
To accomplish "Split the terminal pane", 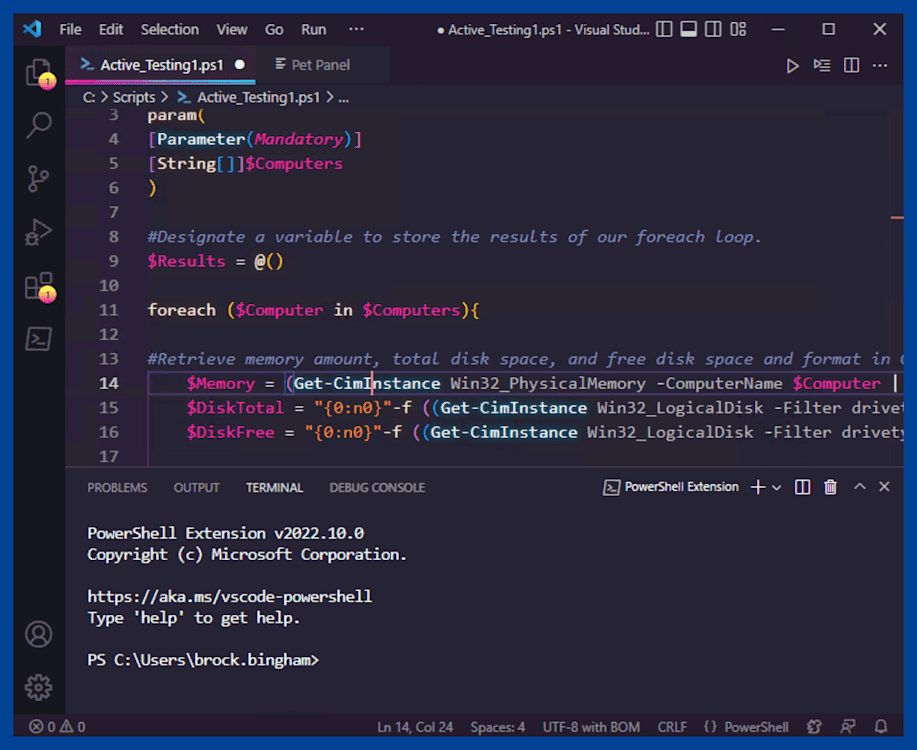I will [802, 487].
